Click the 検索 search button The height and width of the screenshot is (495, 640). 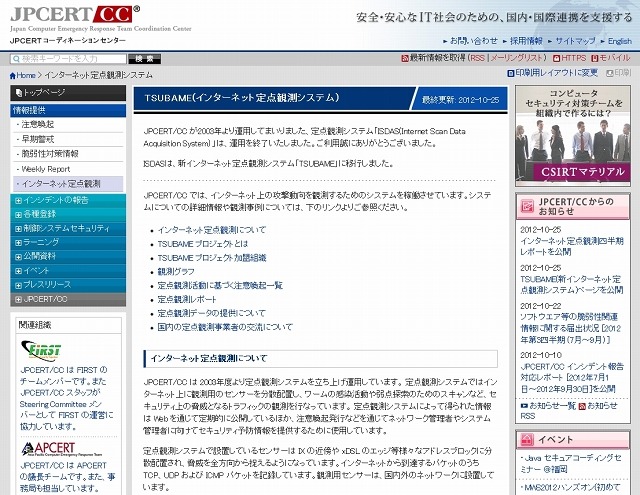144,59
